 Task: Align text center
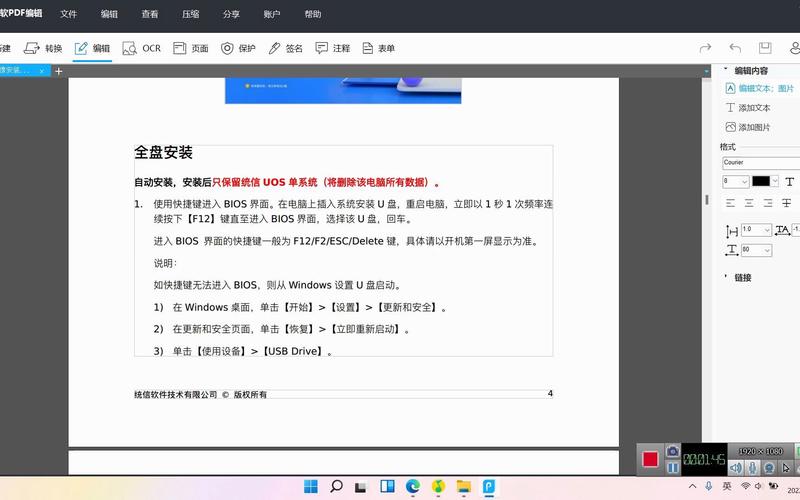[749, 203]
